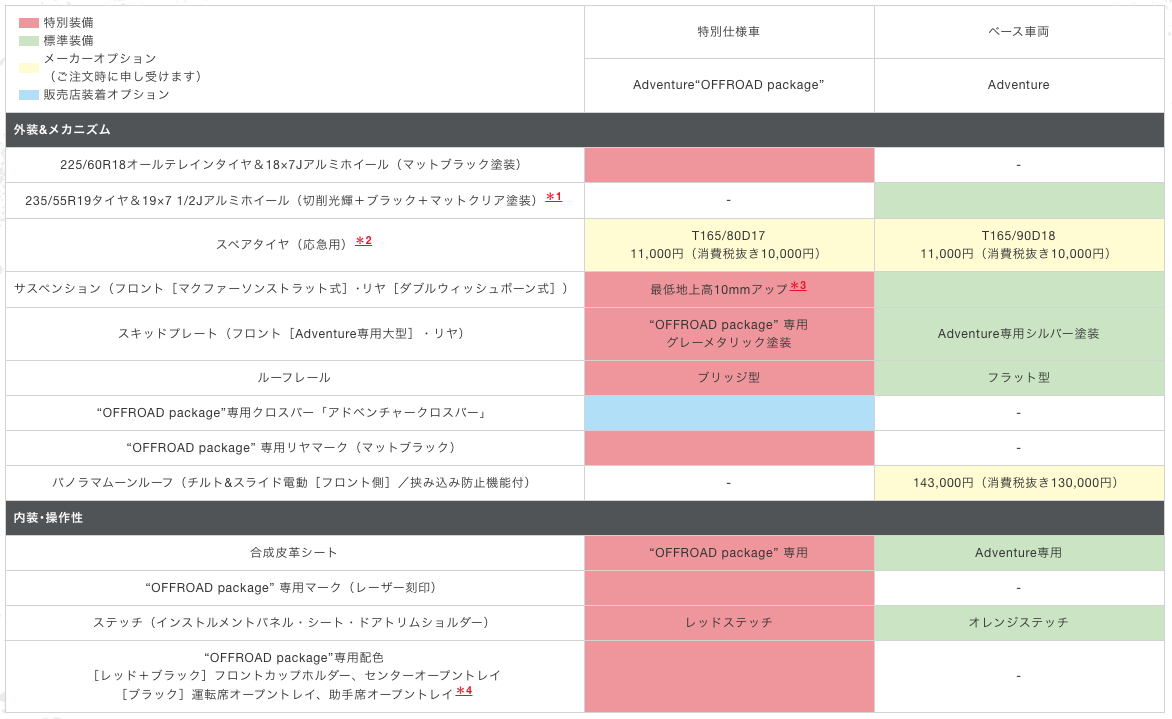Click the green 標準装備 legend swatch

(x=29, y=41)
